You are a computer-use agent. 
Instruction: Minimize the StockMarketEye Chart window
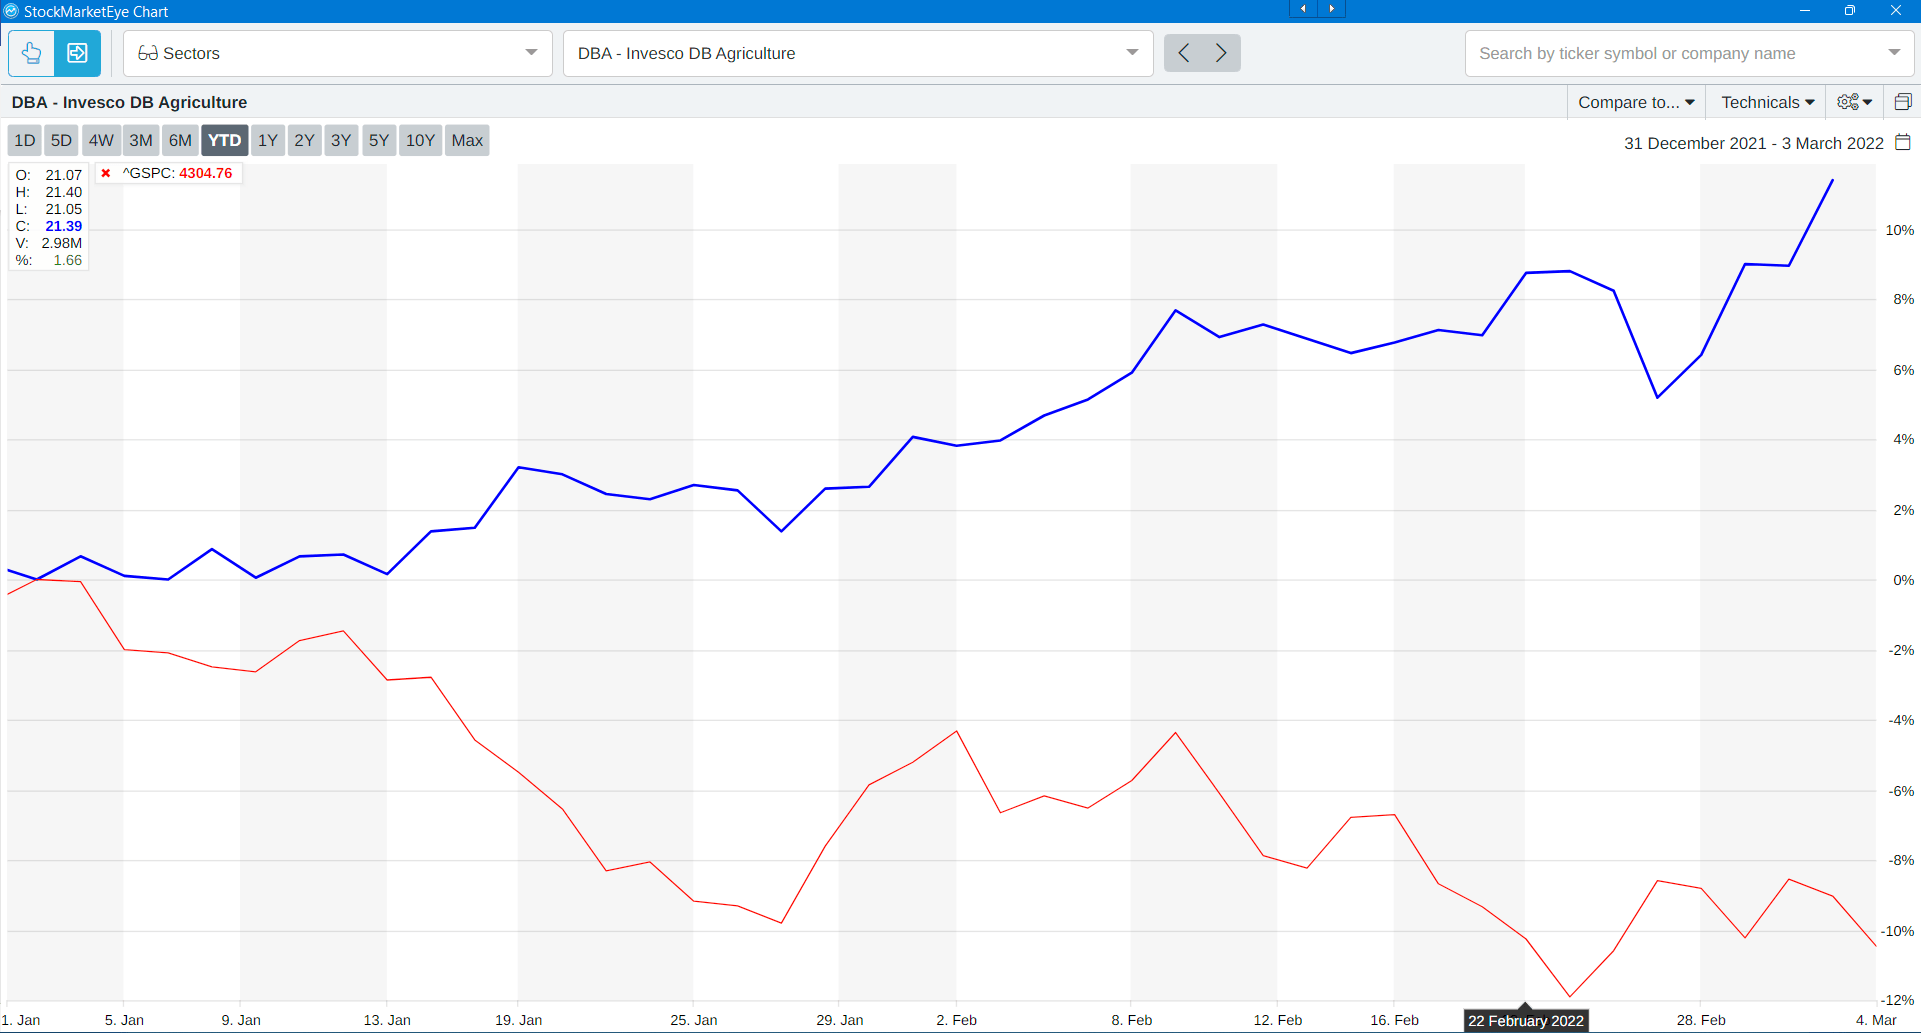pyautogui.click(x=1805, y=11)
